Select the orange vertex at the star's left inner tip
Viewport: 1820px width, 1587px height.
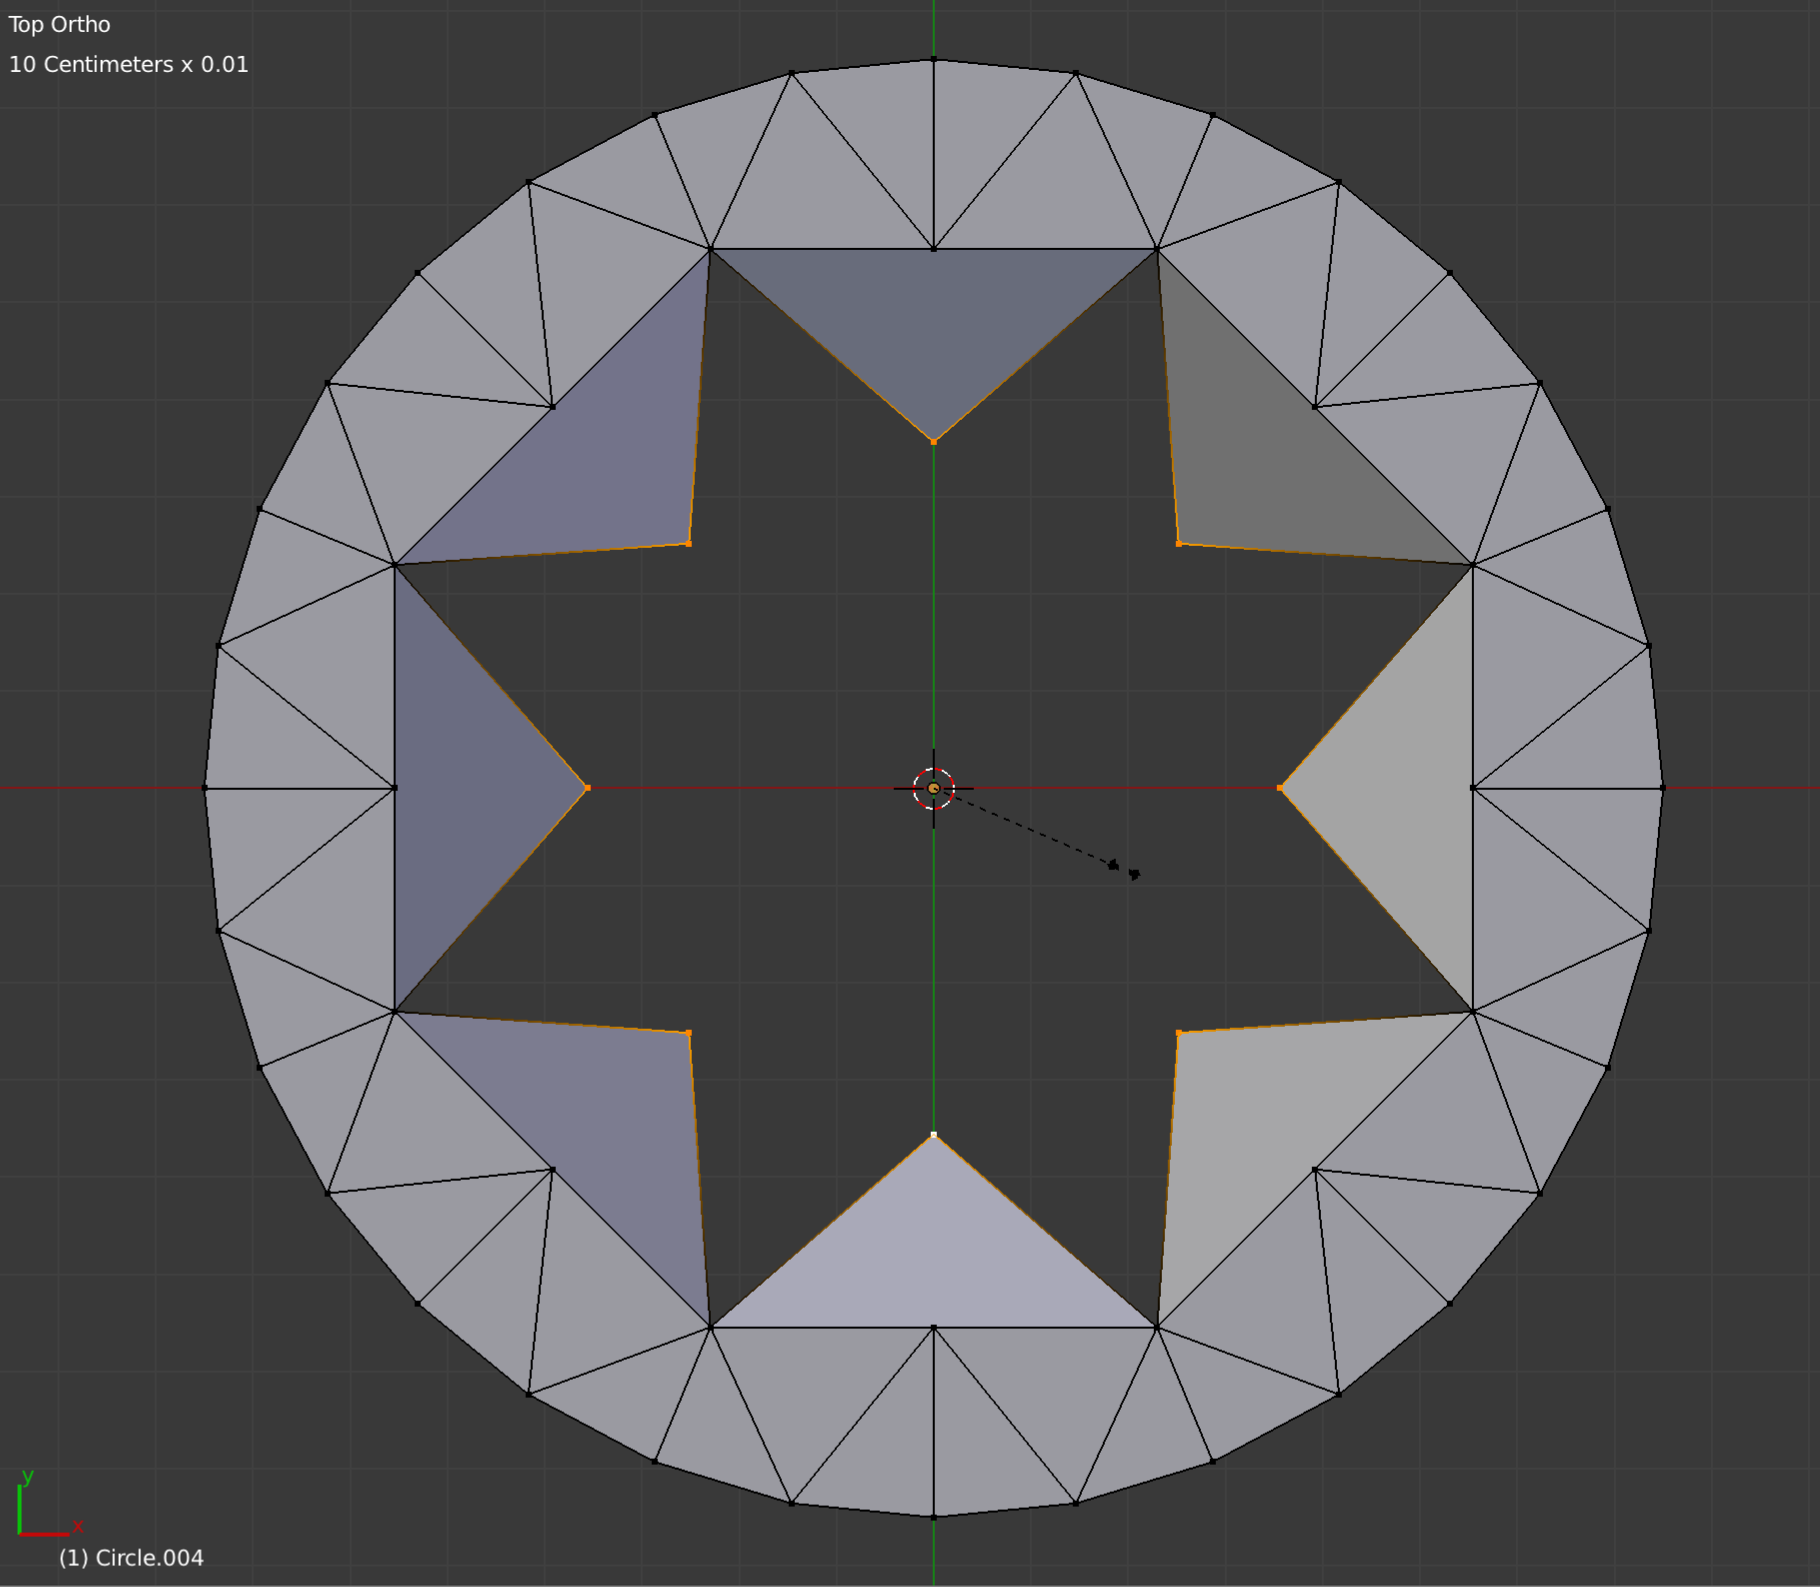(x=587, y=788)
